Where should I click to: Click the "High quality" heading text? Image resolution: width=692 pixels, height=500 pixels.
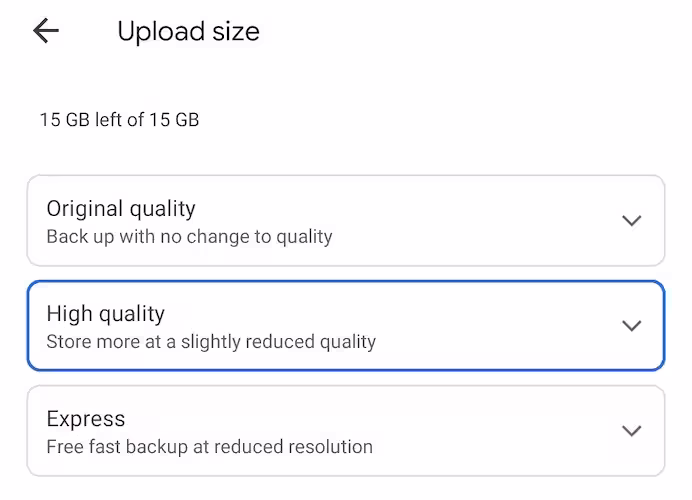click(105, 314)
